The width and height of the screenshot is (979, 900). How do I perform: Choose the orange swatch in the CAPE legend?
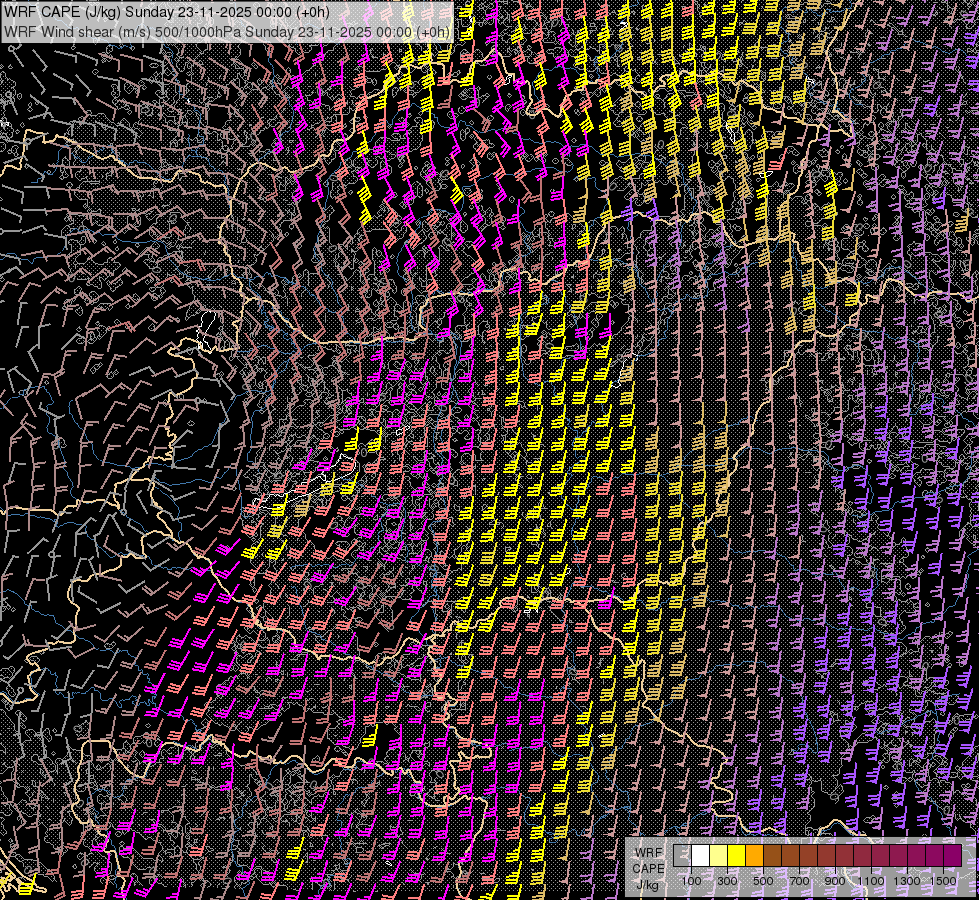754,856
